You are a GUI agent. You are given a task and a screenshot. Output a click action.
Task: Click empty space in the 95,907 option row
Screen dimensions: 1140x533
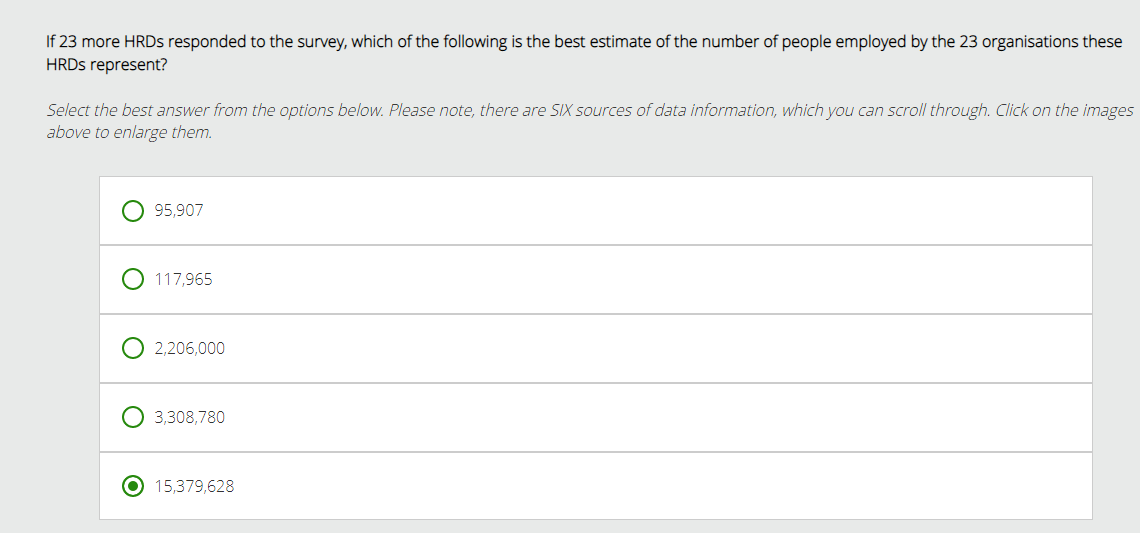[650, 211]
